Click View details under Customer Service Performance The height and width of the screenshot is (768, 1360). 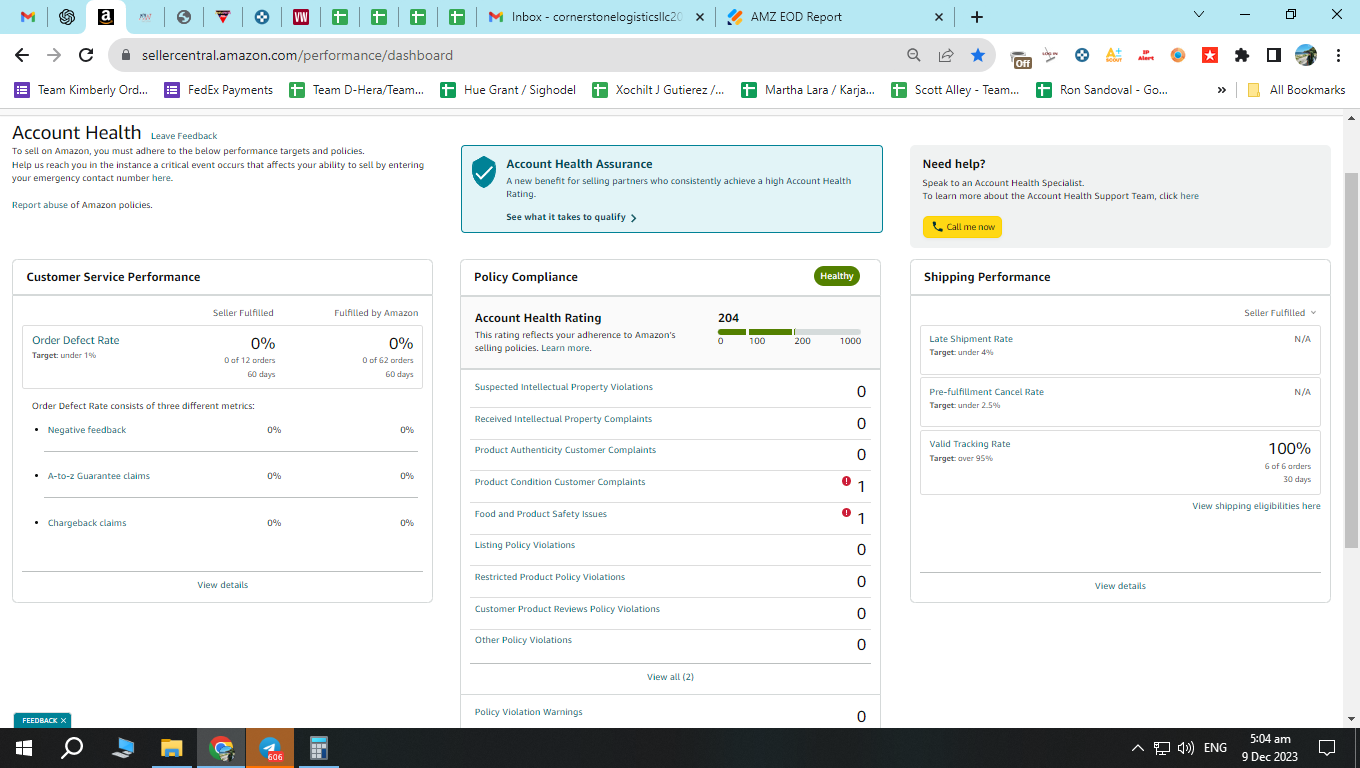pyautogui.click(x=222, y=585)
